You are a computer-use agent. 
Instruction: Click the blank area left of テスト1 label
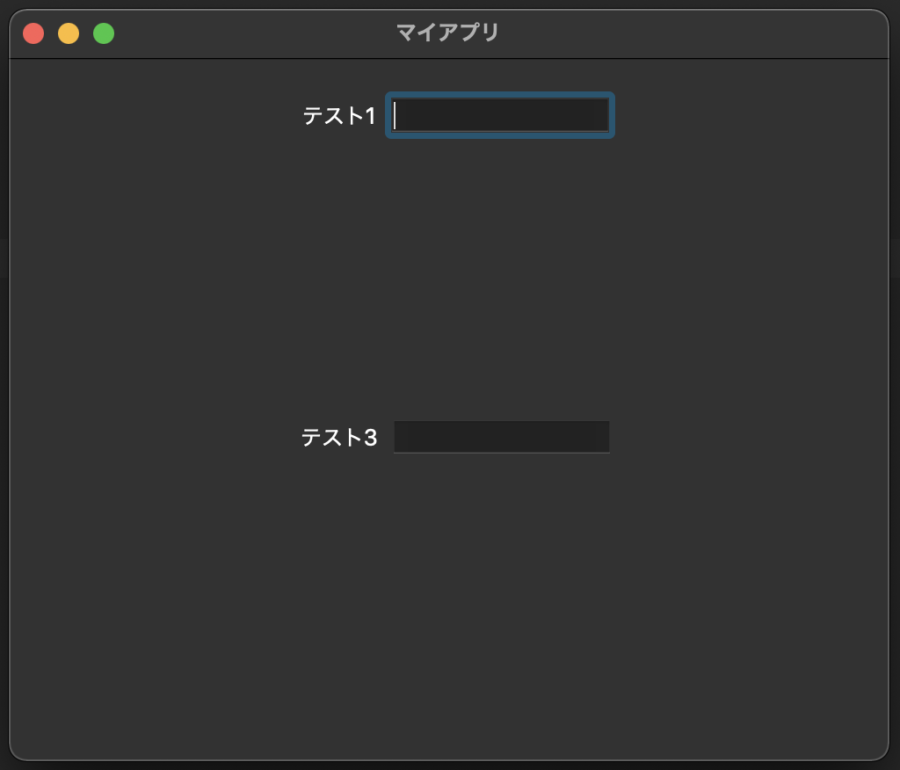pos(150,116)
